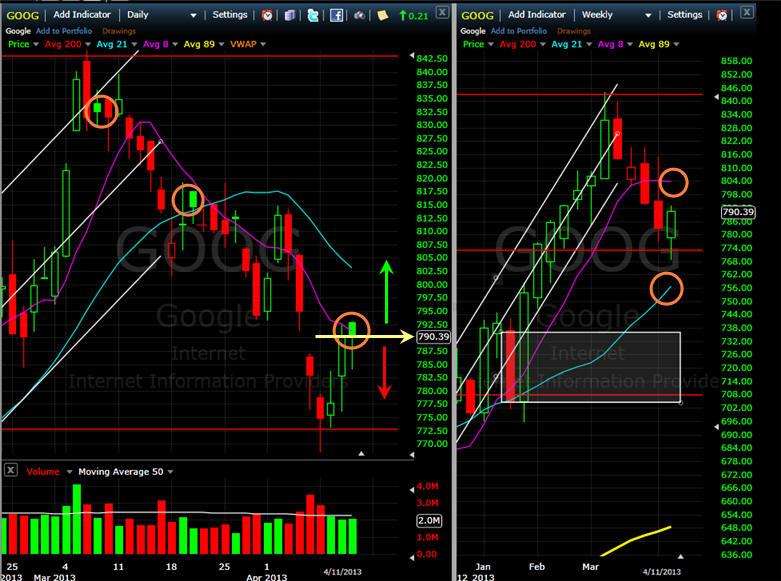Close the Volume panel with its X button

point(11,470)
